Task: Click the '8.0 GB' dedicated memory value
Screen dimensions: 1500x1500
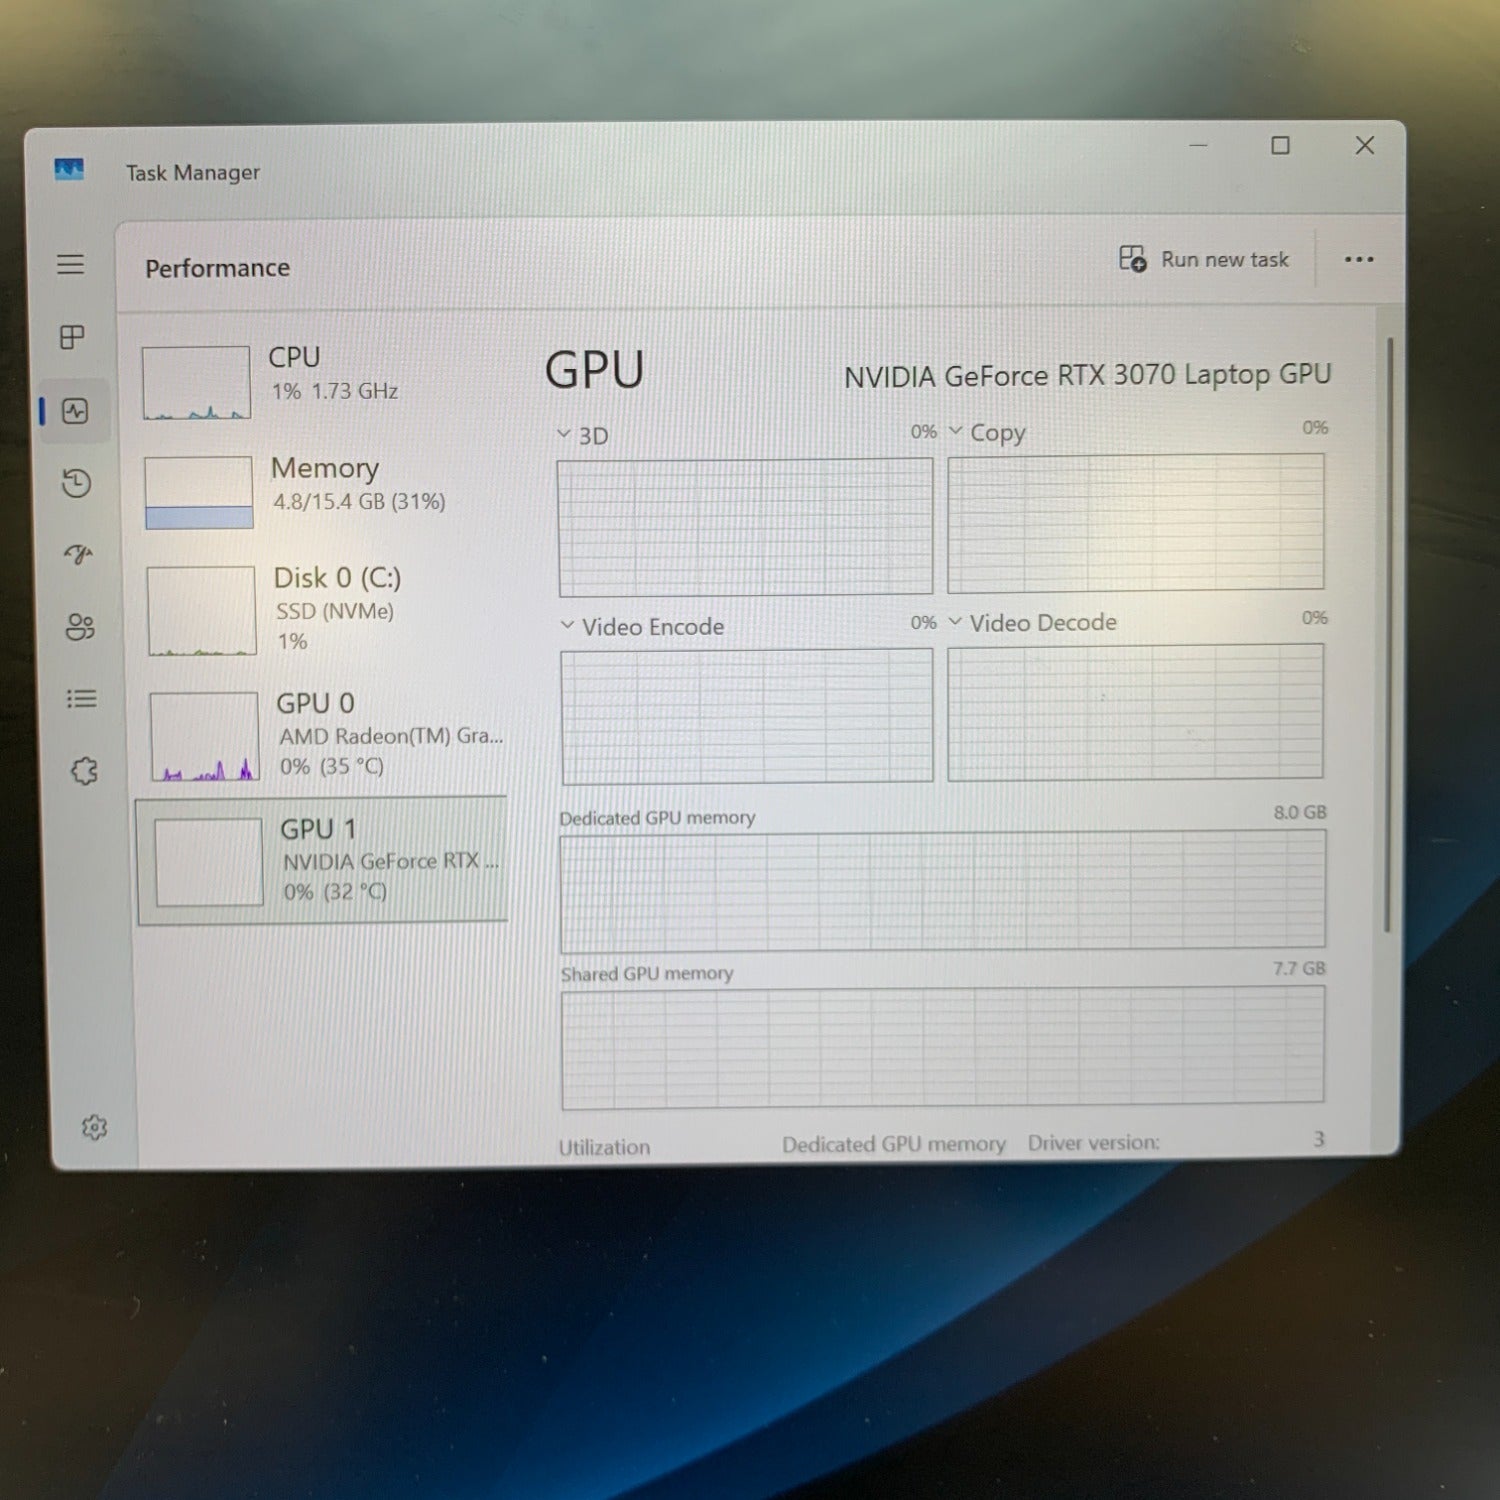Action: point(1300,812)
